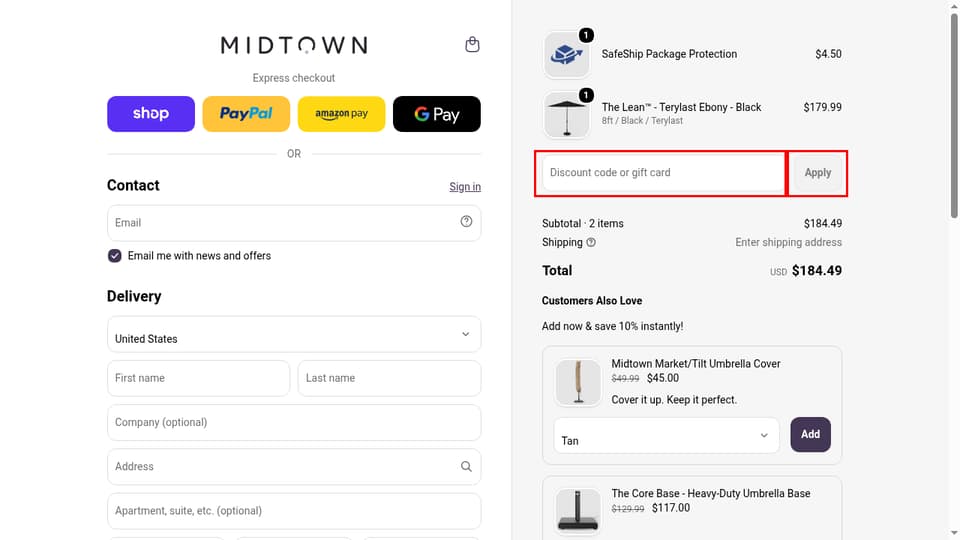This screenshot has width=960, height=540.
Task: Focus the Address field
Action: (x=294, y=467)
